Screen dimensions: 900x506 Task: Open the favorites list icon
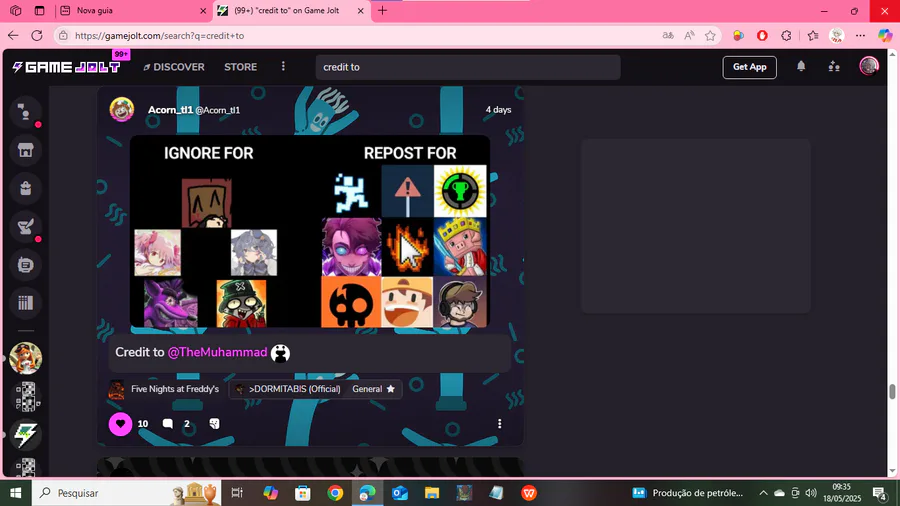[x=813, y=36]
